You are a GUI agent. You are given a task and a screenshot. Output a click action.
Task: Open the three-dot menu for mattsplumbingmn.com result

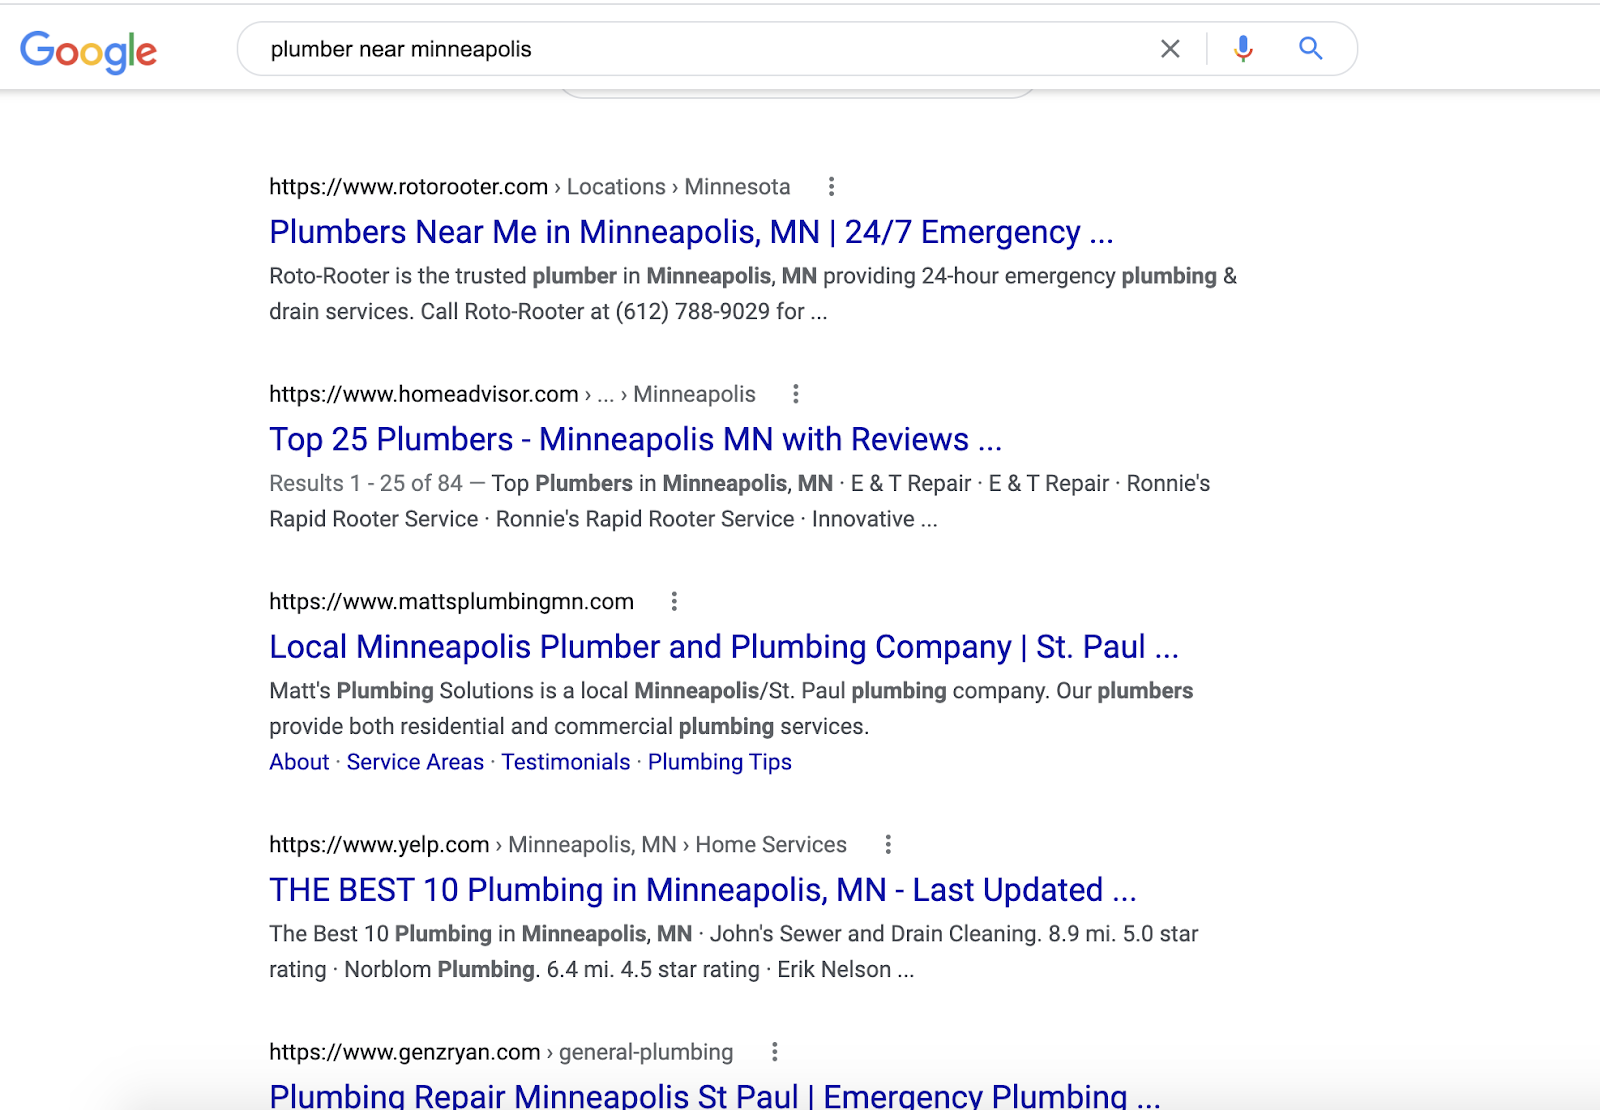pyautogui.click(x=674, y=601)
